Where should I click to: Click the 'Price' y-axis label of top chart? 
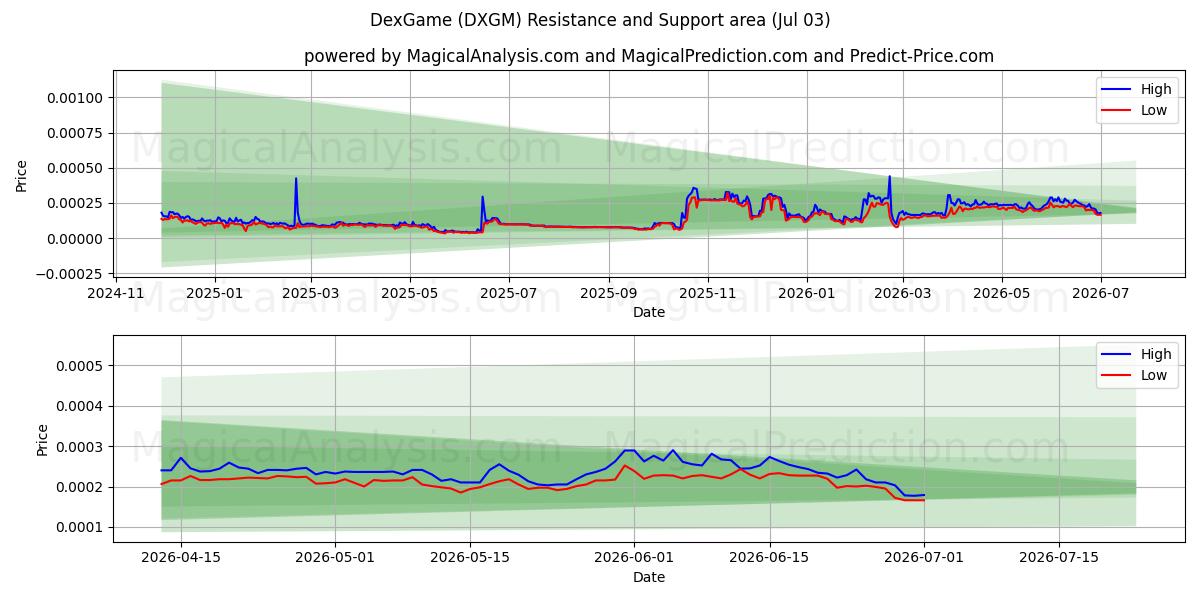22,175
